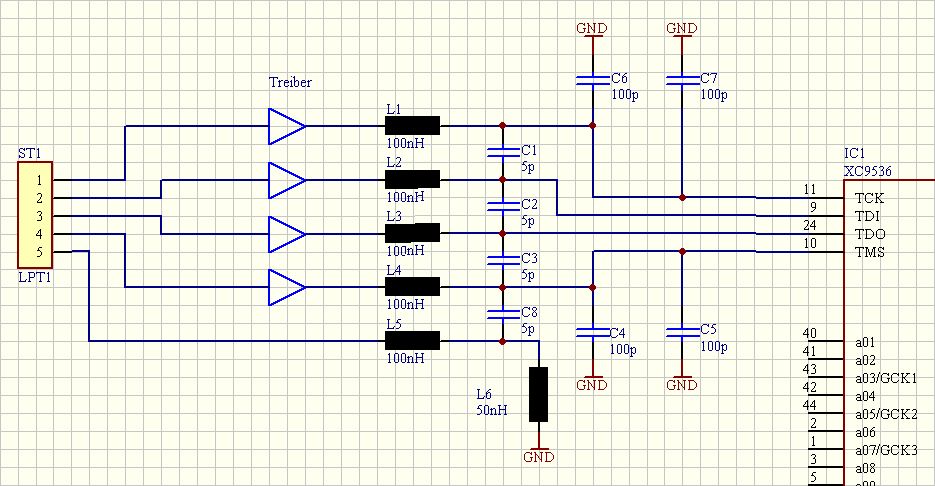935x486 pixels.
Task: Select the LPT1 label under the connector
Action: click(35, 277)
